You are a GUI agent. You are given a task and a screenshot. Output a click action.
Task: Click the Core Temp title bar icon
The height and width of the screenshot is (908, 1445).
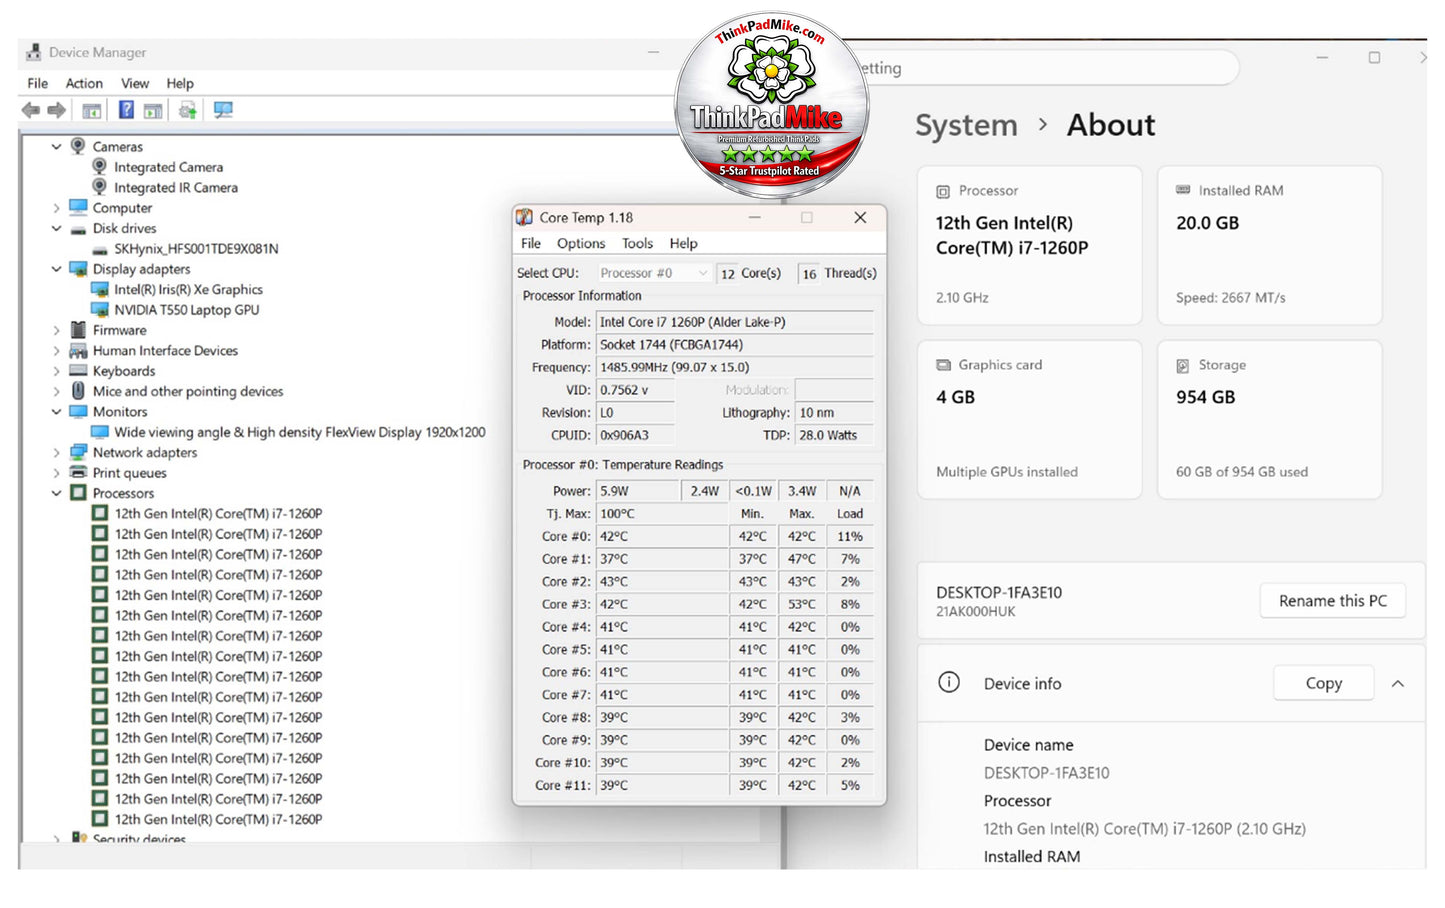coord(524,217)
